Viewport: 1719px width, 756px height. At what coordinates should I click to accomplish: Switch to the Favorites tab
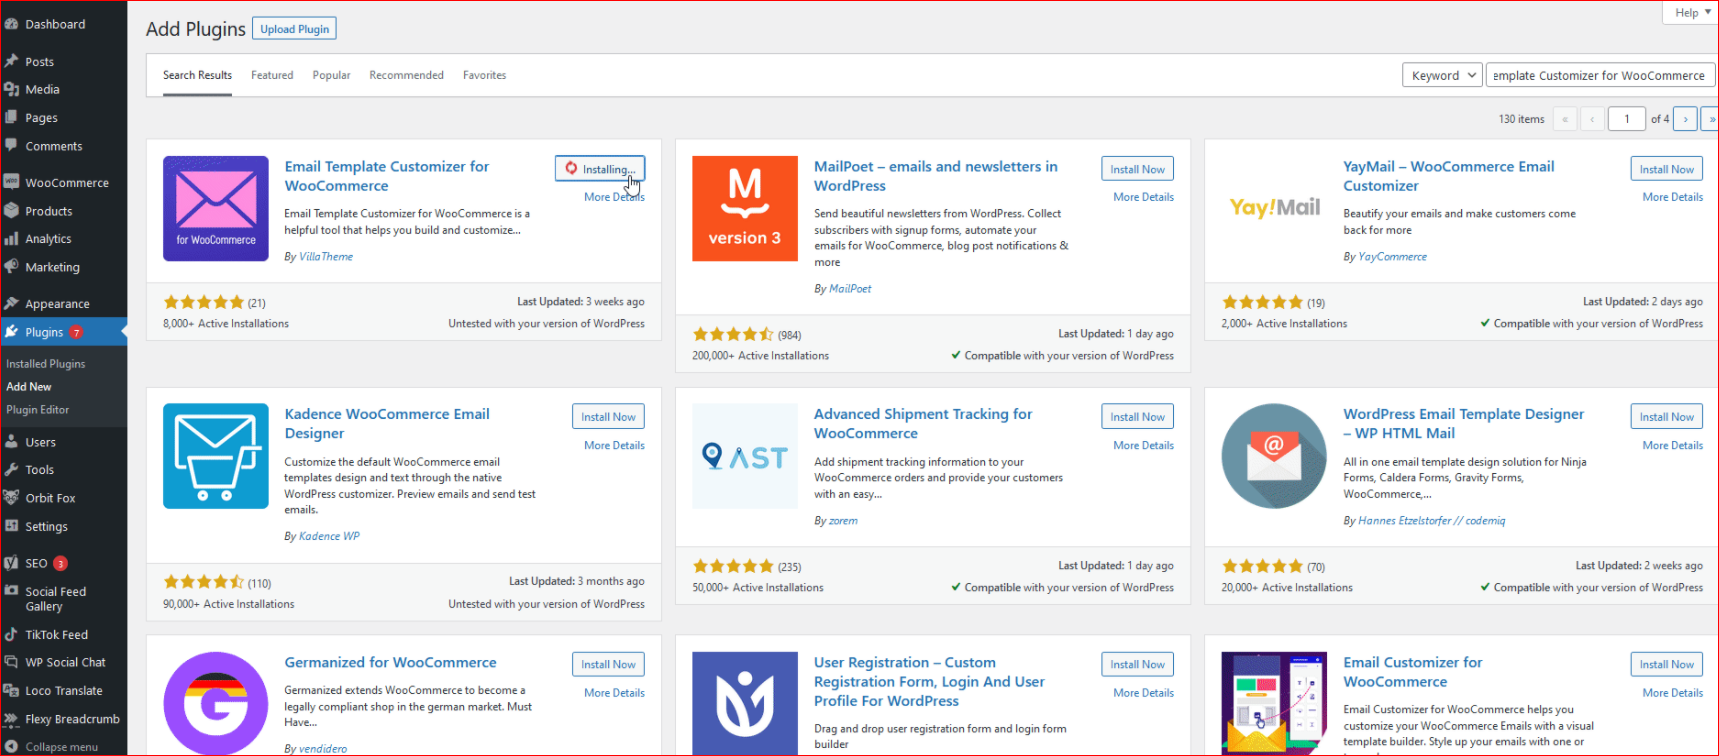click(484, 75)
